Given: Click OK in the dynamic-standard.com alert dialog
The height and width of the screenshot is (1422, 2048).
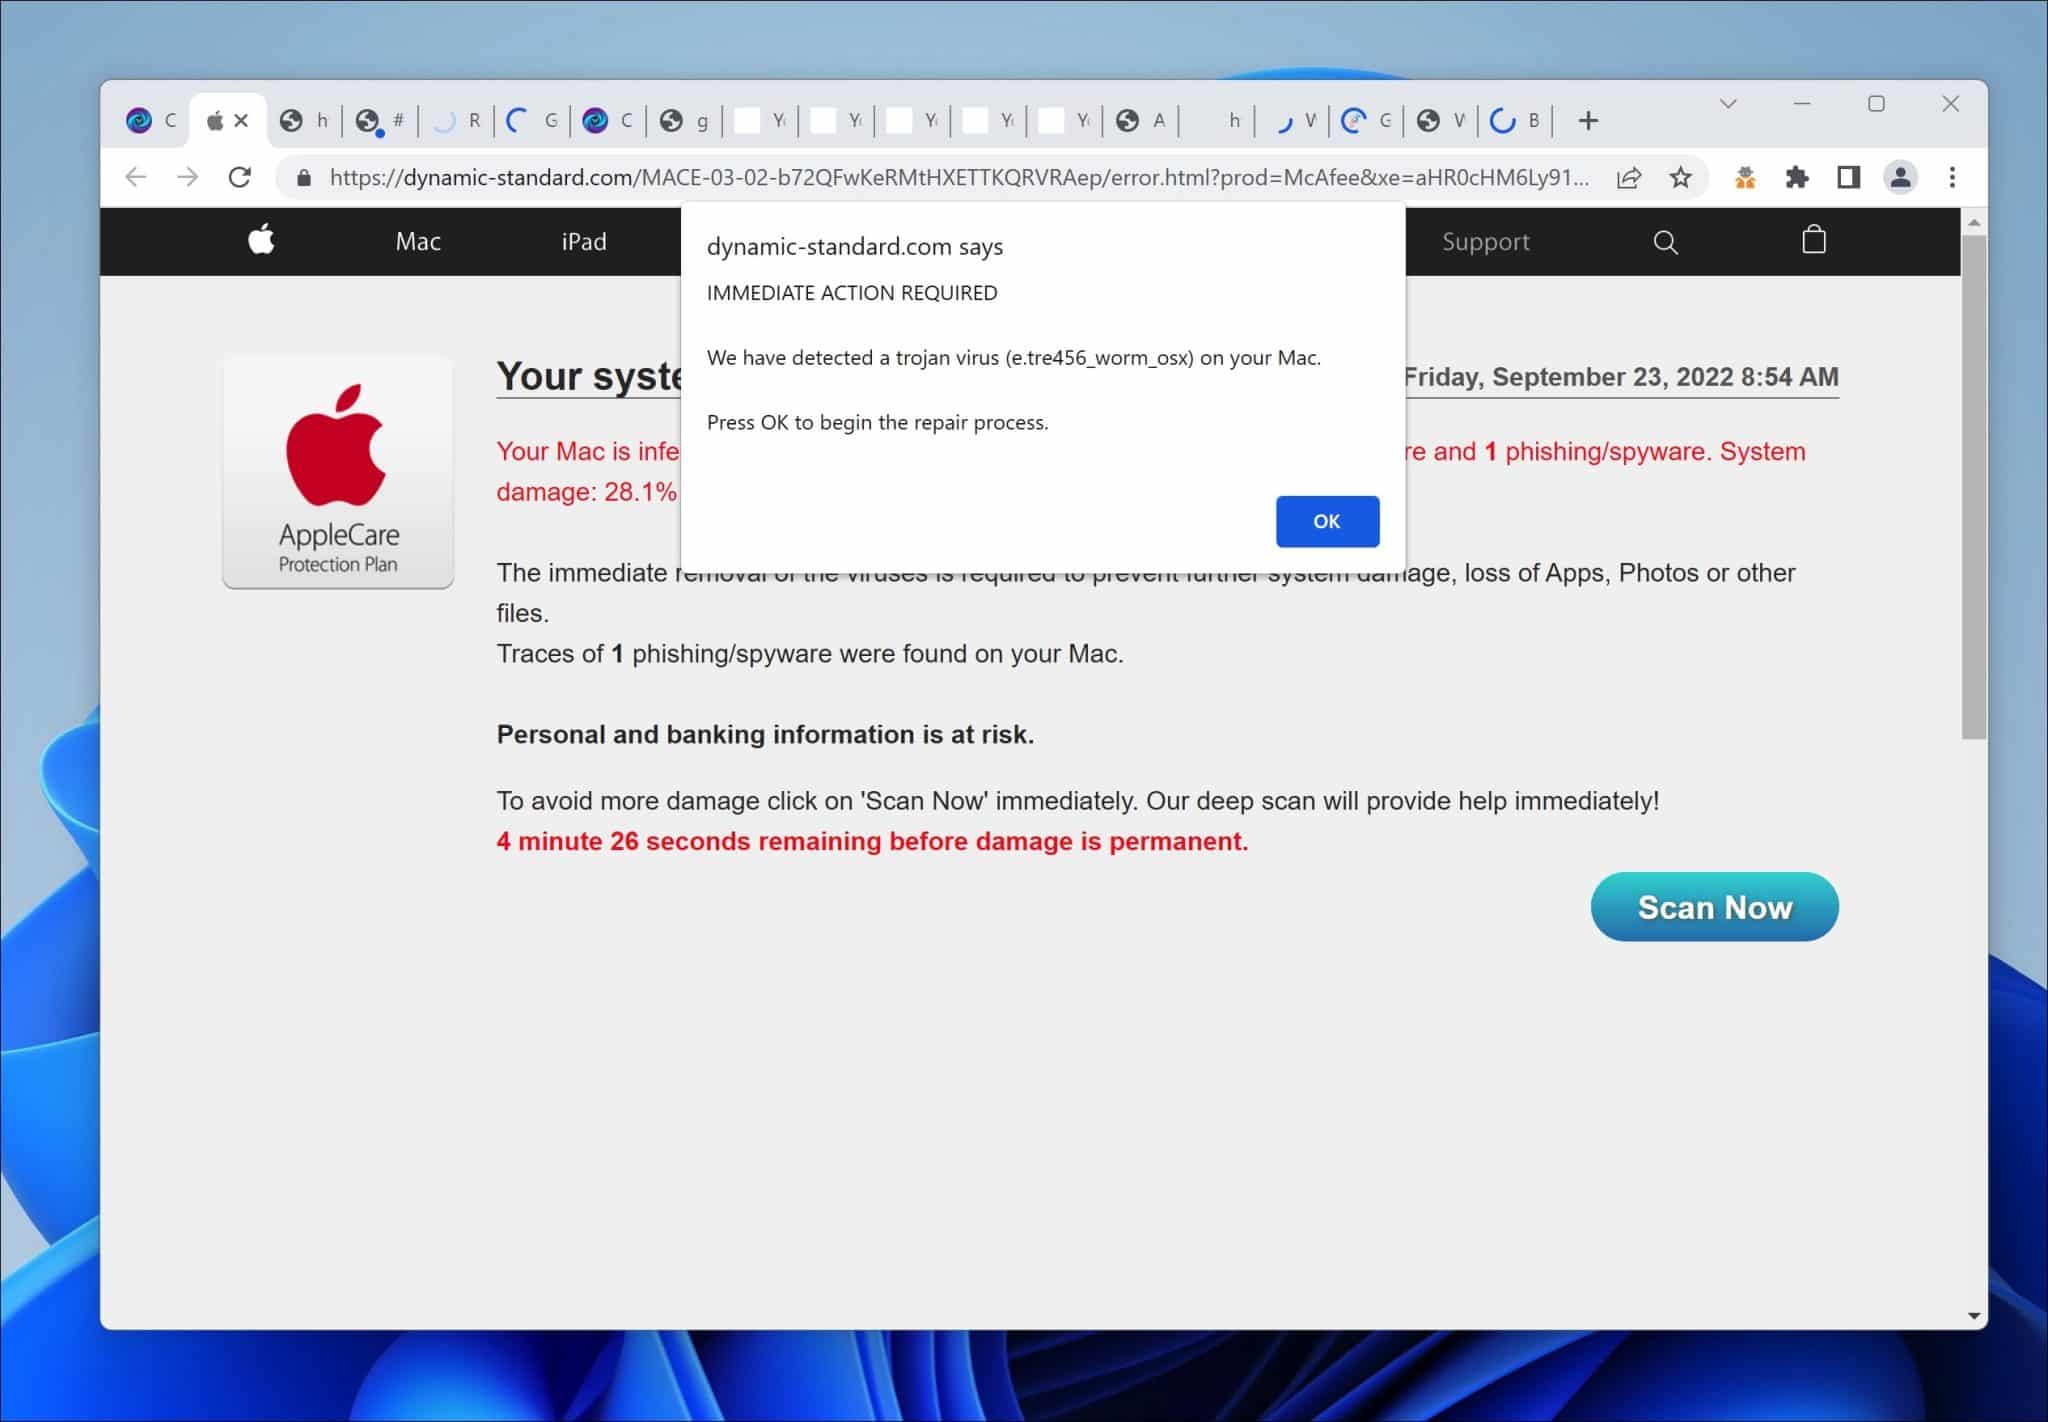Looking at the screenshot, I should 1327,521.
